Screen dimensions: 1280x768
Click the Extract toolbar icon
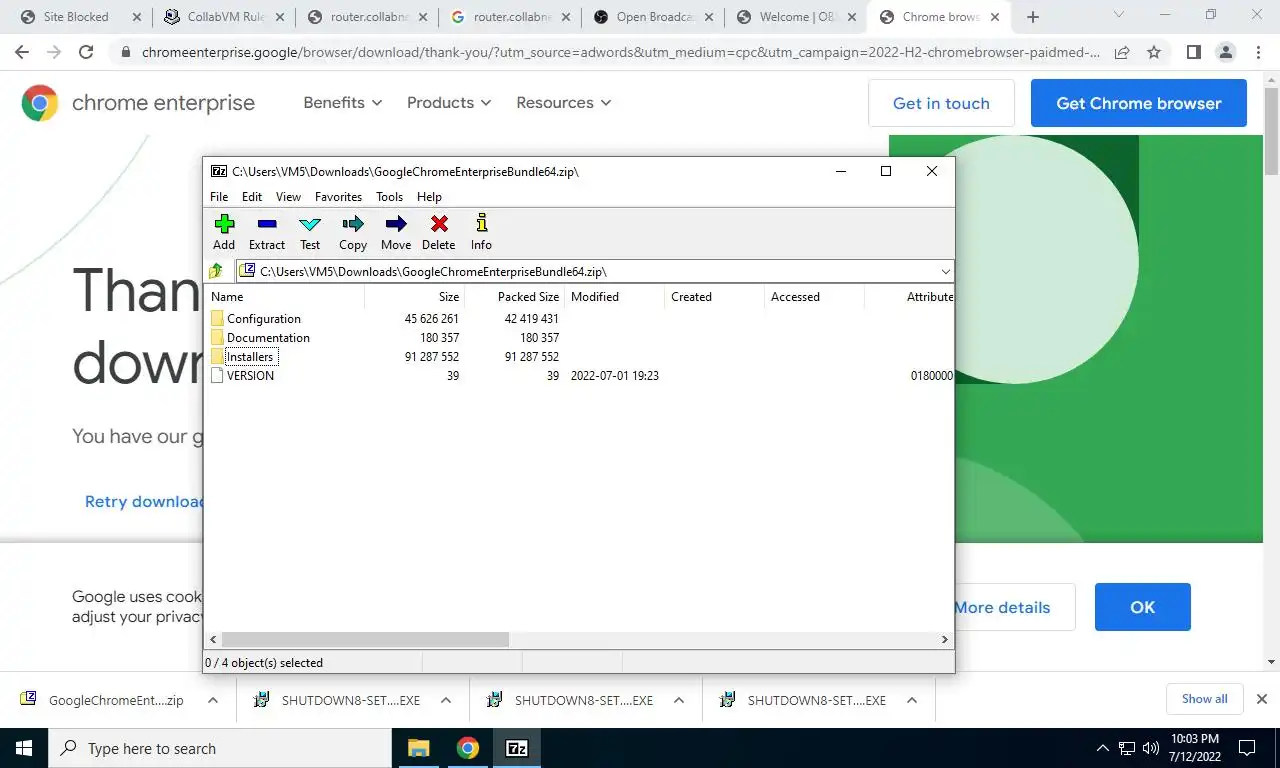click(267, 232)
